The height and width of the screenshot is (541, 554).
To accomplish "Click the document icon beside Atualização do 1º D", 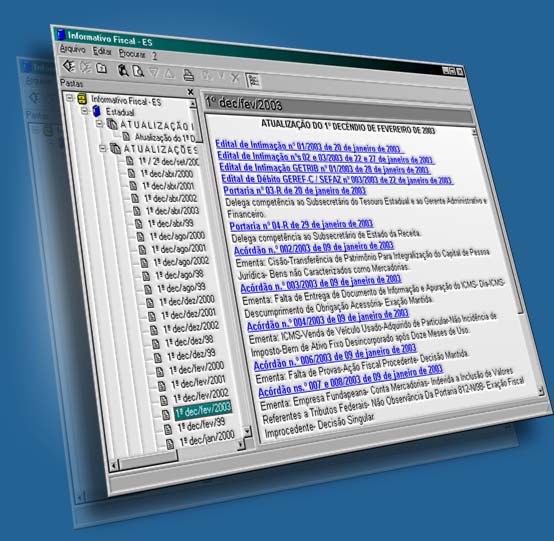I will [x=126, y=136].
